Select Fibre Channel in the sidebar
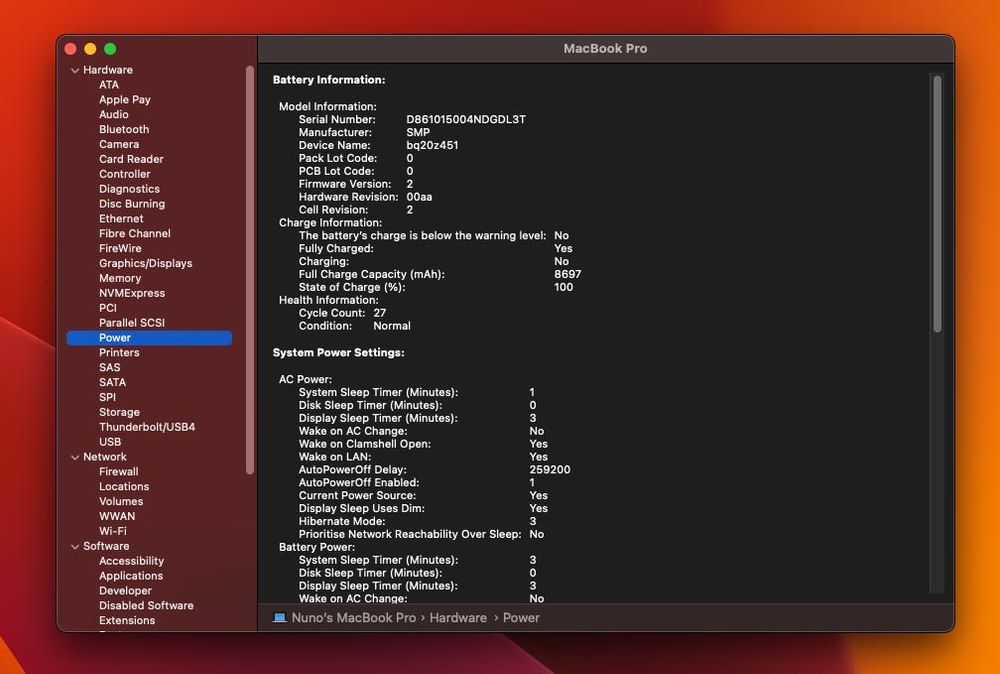Screen dimensions: 1000x674 click(135, 233)
